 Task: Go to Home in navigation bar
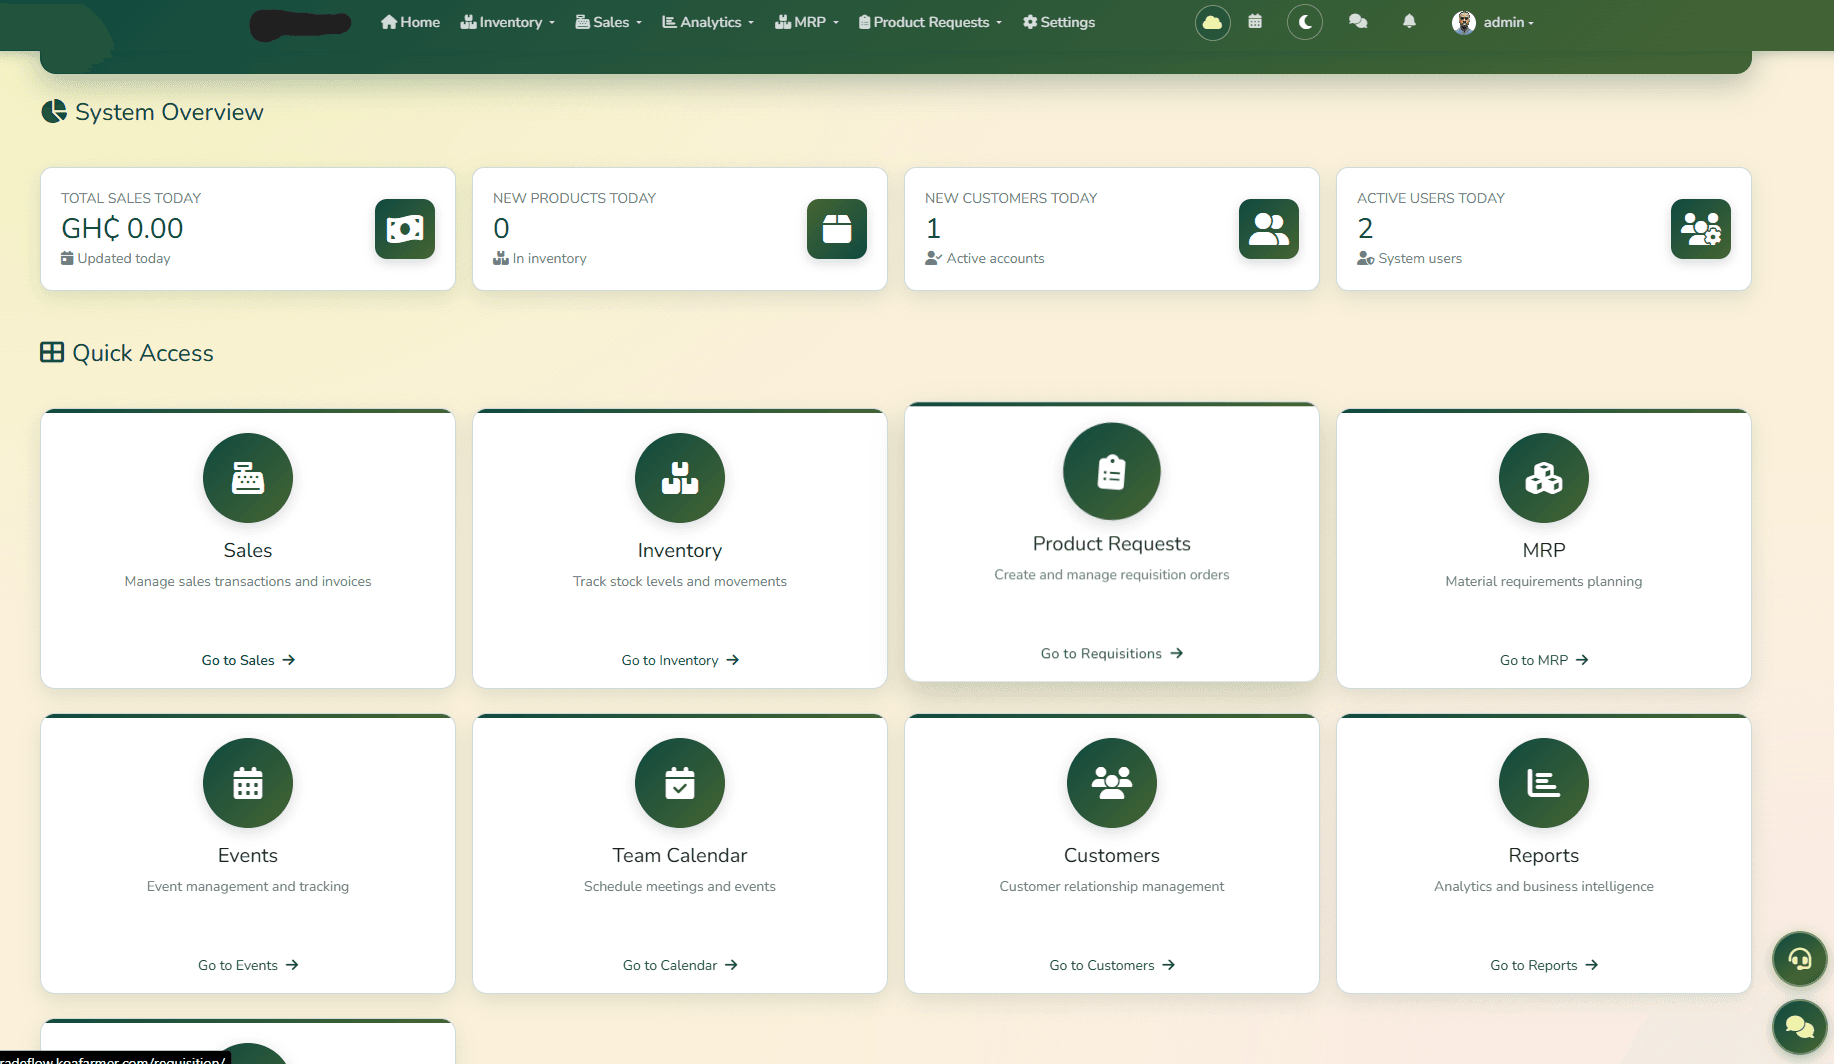tap(410, 22)
